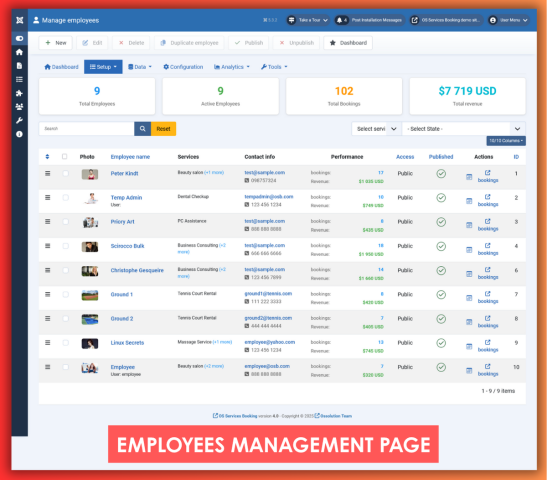Toggle the sidebar menu switch
547x480 pixels.
(20, 38)
